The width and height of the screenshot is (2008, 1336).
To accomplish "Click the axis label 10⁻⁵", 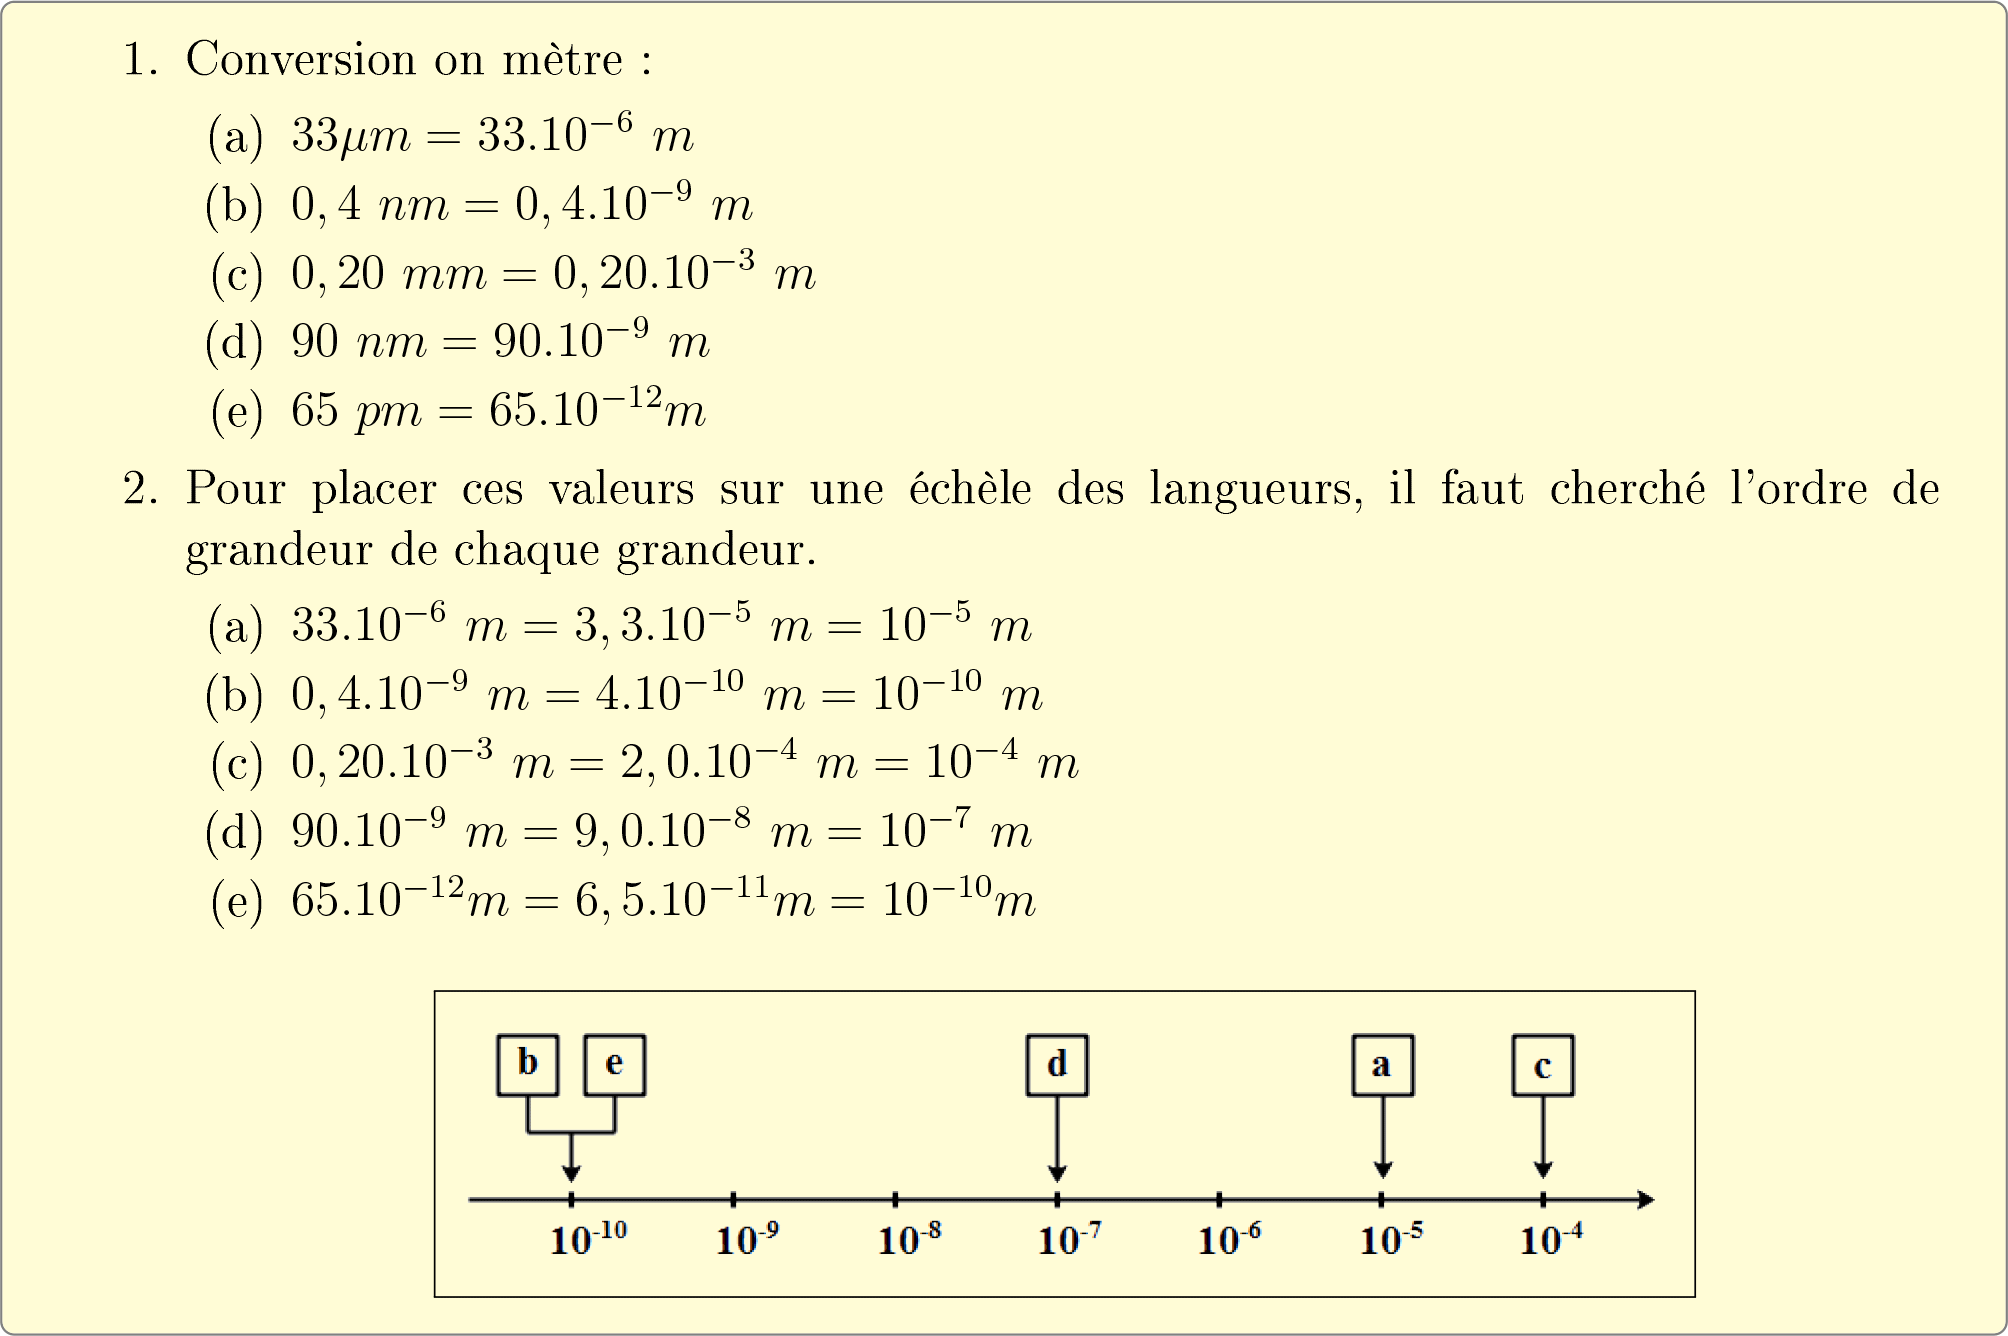I will coord(1392,1238).
